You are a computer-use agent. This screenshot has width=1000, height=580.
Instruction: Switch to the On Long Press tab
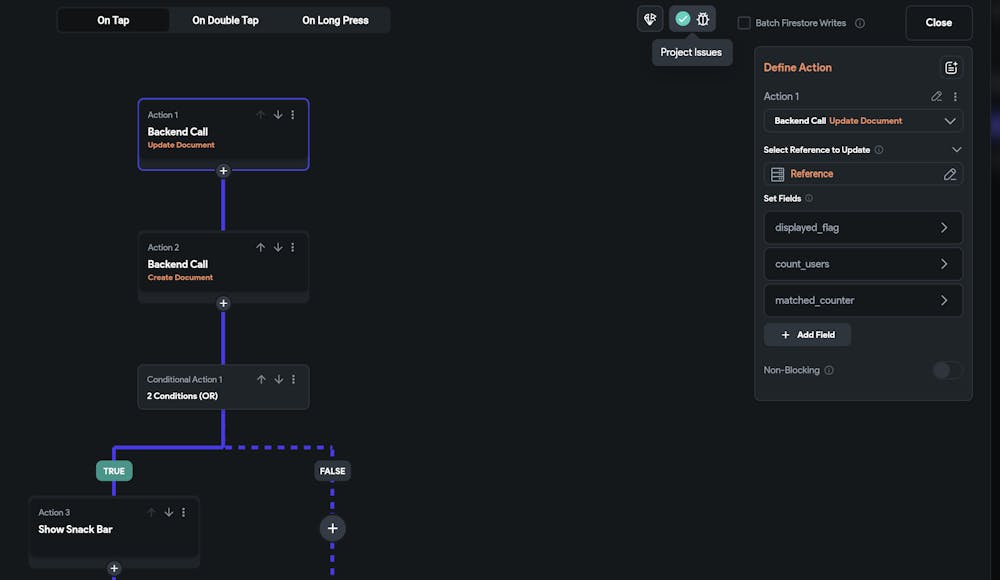tap(335, 19)
